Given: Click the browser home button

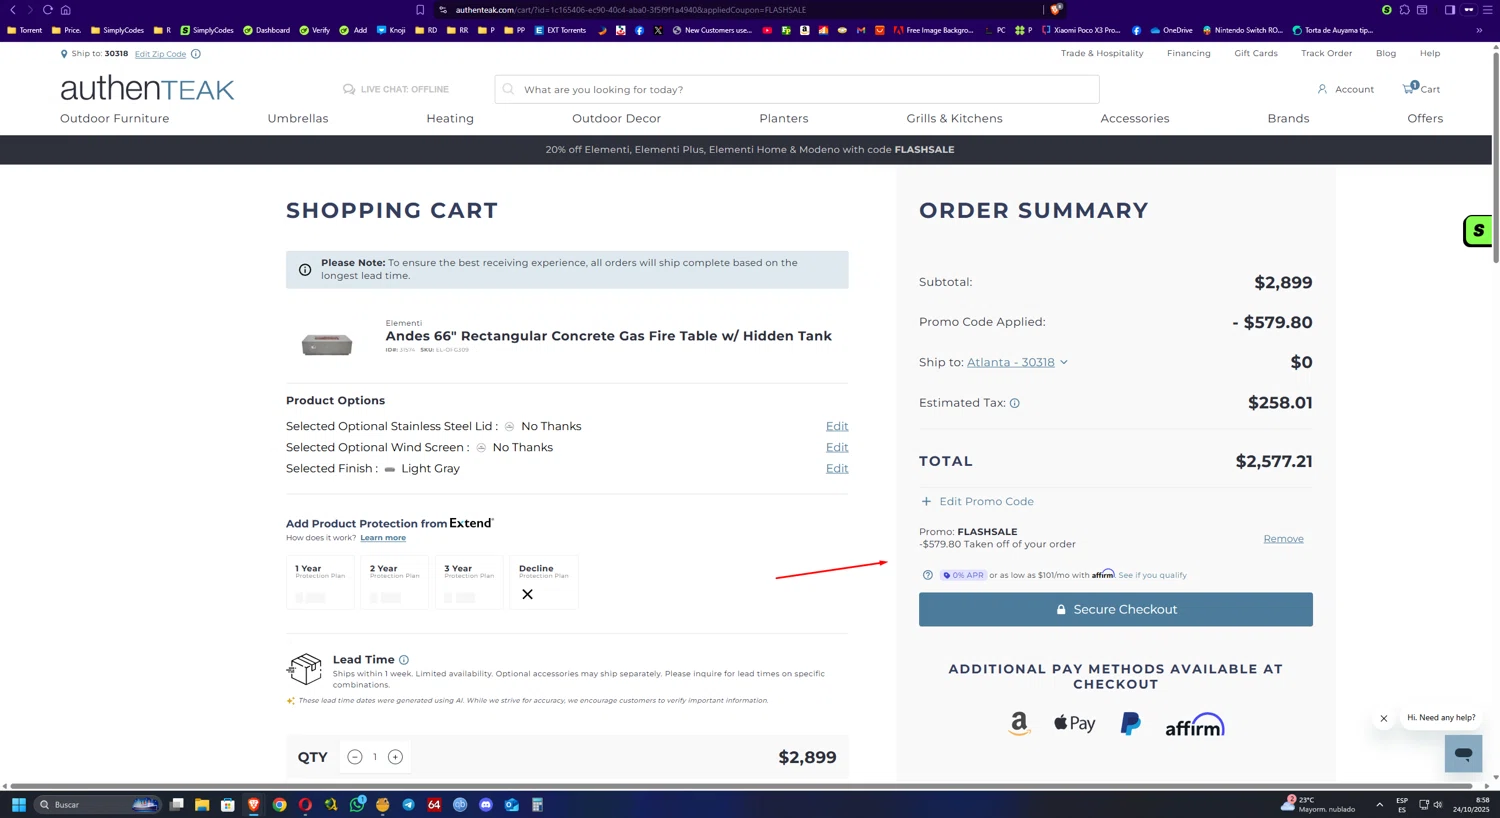Looking at the screenshot, I should click(66, 10).
